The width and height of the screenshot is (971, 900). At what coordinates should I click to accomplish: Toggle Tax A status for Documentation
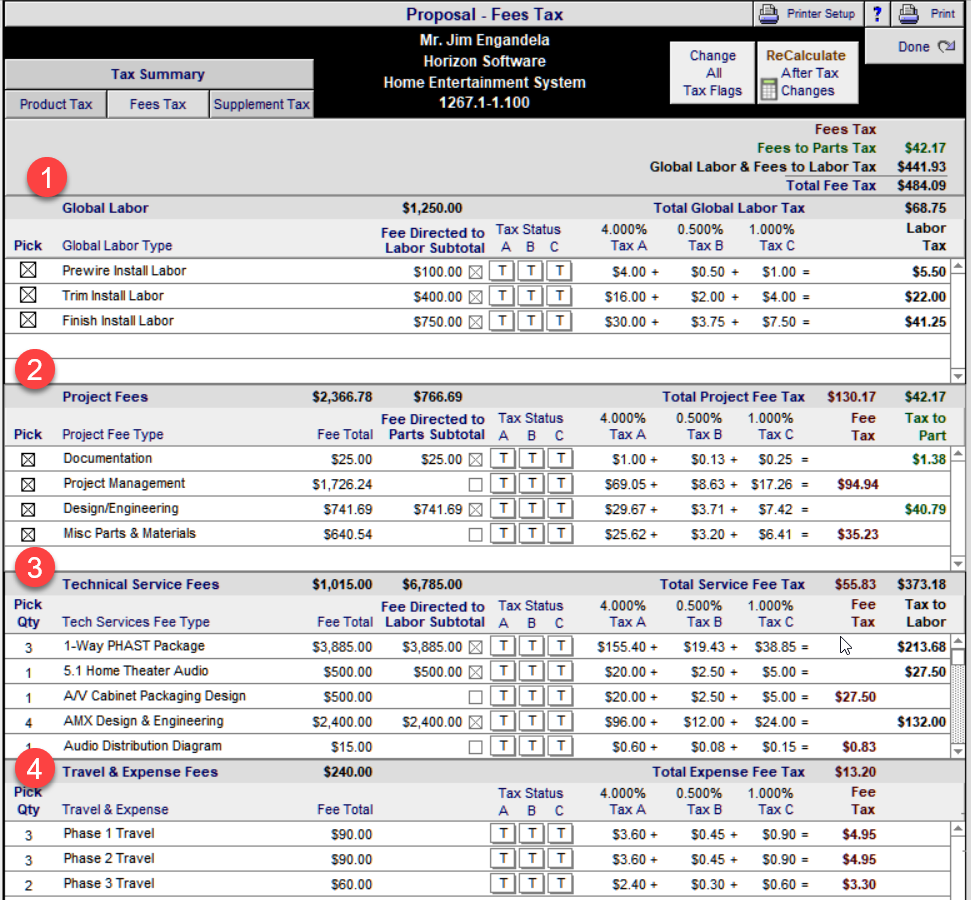pos(503,459)
